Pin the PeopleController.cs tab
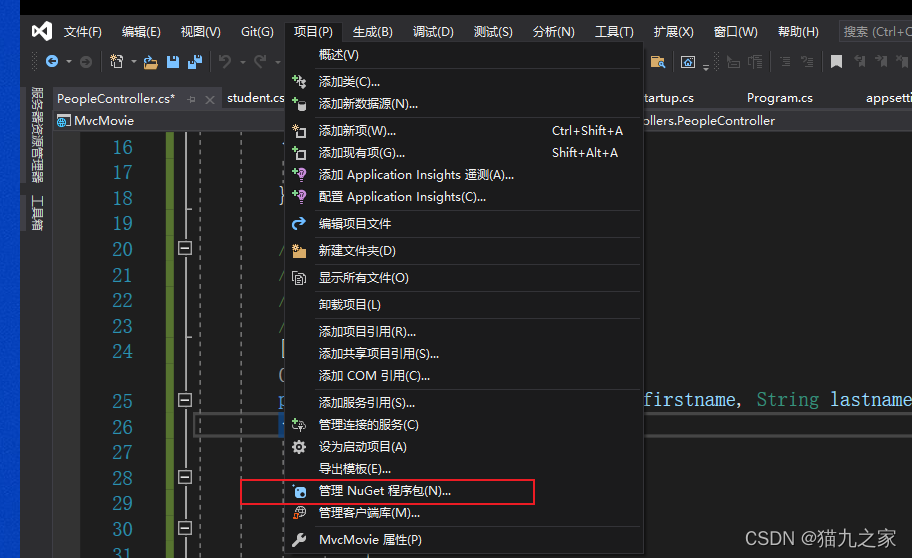The height and width of the screenshot is (558, 912). tap(191, 99)
